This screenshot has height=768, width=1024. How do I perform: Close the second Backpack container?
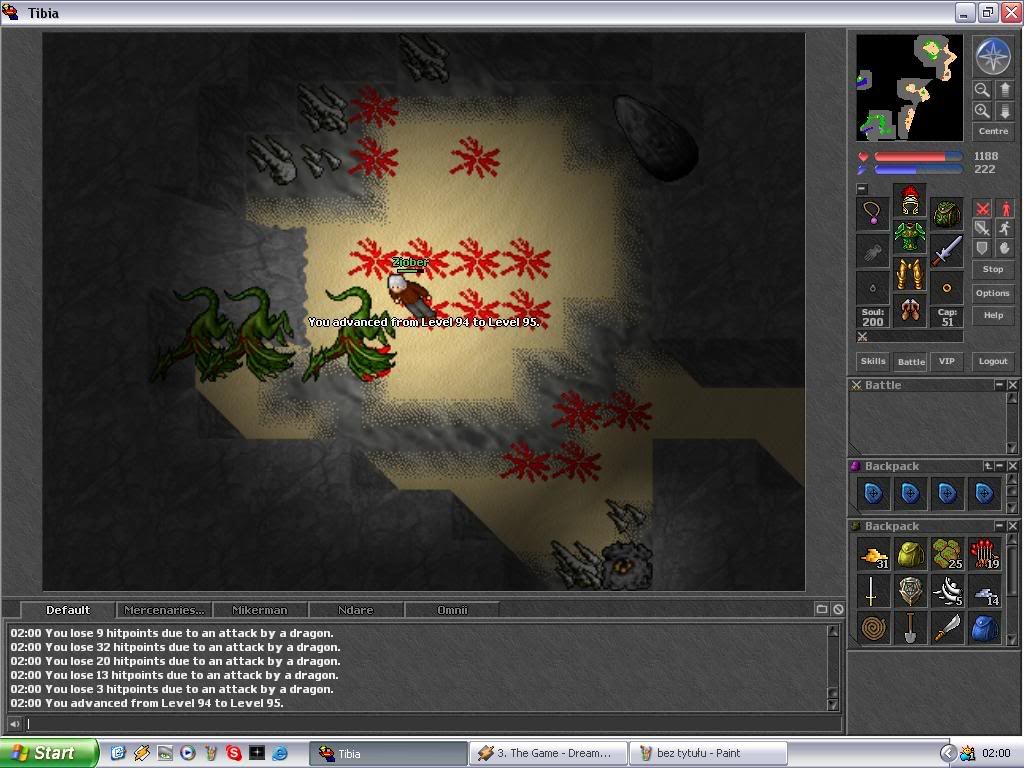tap(1012, 526)
